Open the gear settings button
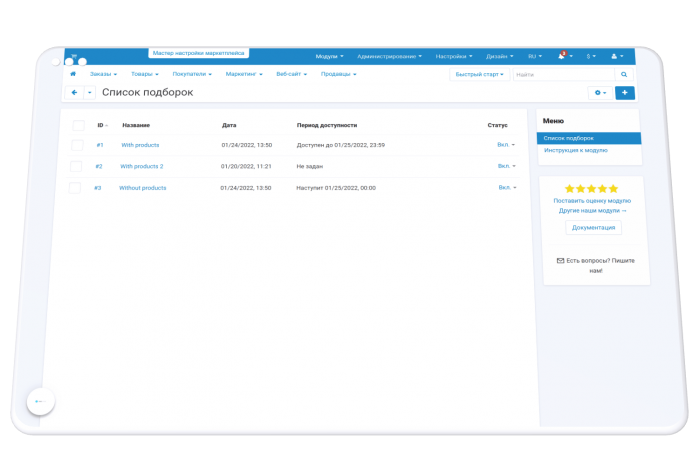The image size is (700, 466). tap(600, 93)
